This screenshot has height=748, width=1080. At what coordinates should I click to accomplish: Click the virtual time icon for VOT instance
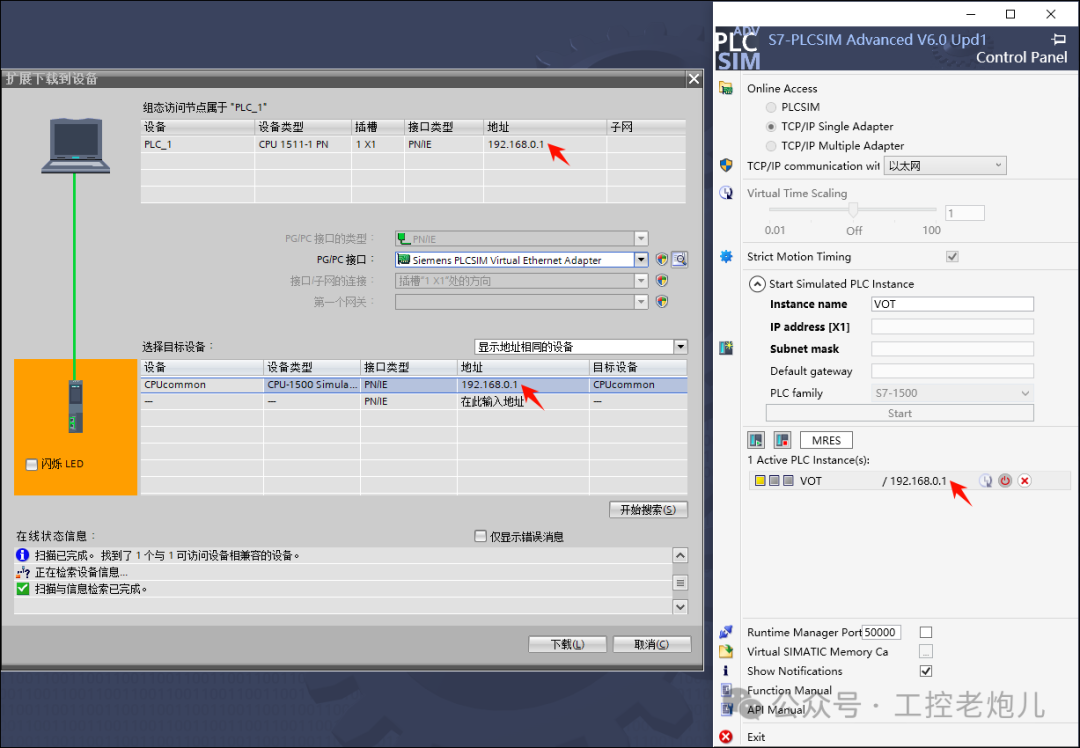click(x=986, y=481)
